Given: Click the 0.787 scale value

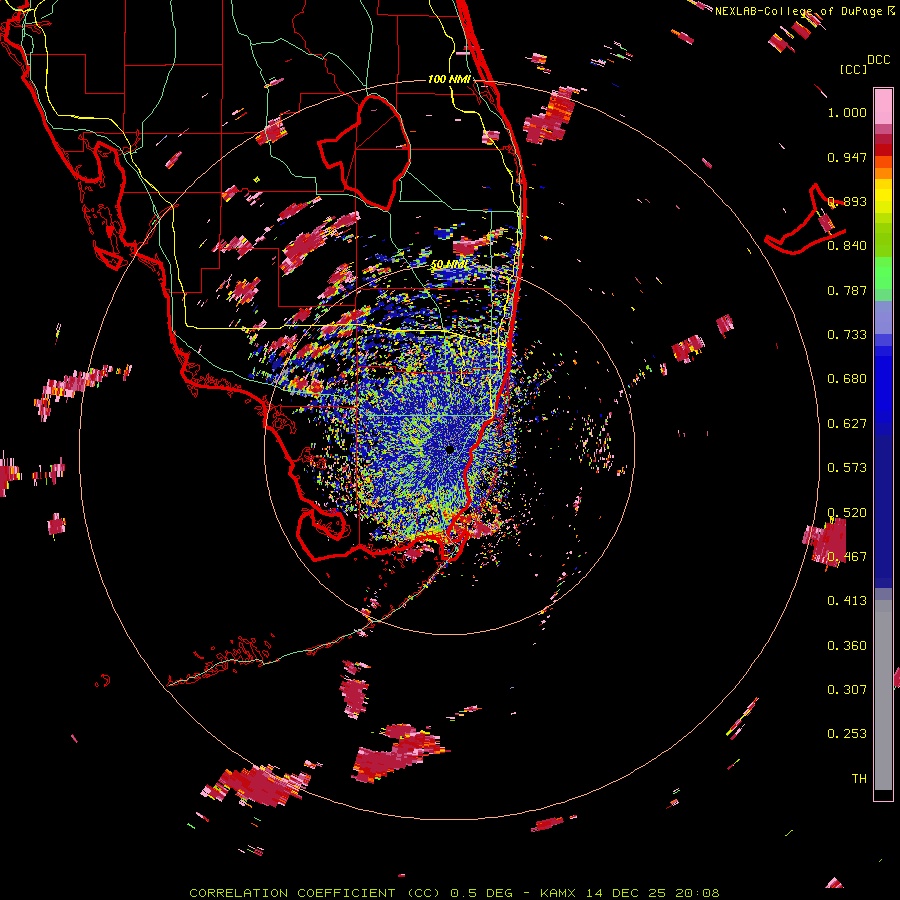Looking at the screenshot, I should click(847, 290).
